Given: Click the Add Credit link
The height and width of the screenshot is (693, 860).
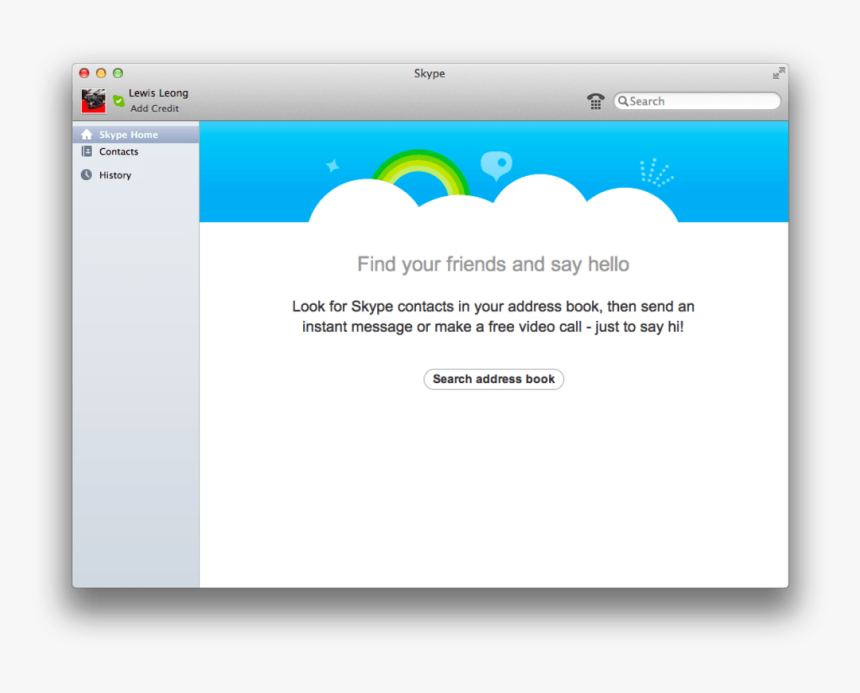Looking at the screenshot, I should click(x=155, y=109).
